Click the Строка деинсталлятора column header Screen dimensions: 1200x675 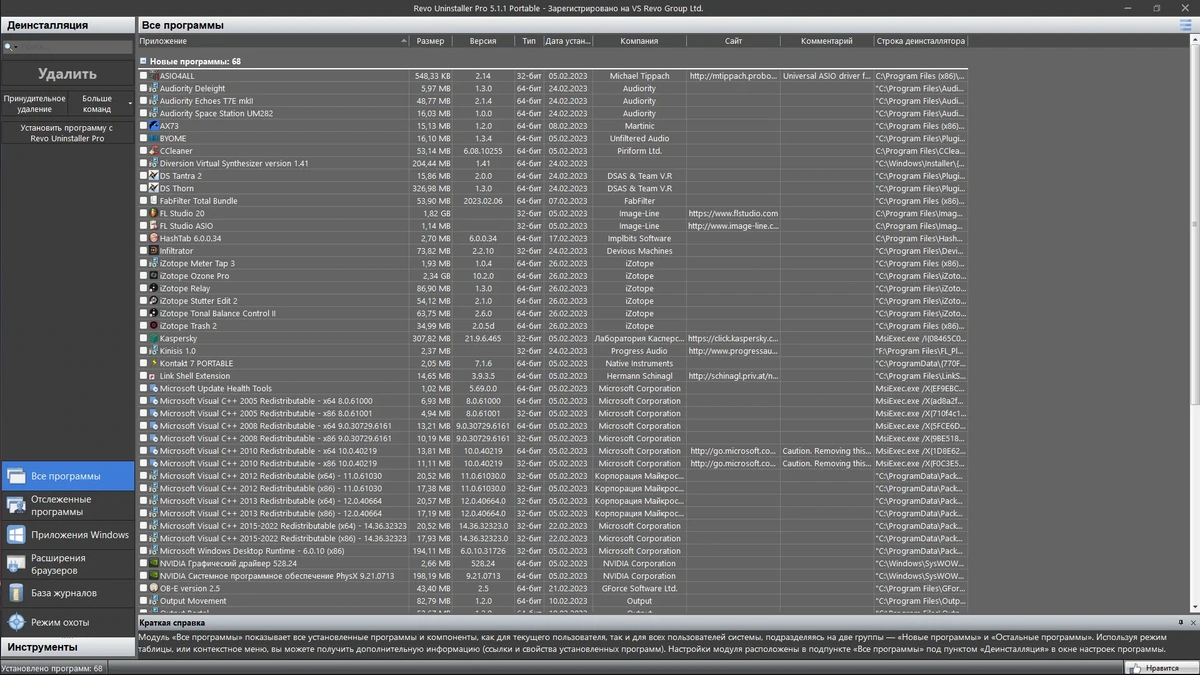click(920, 41)
